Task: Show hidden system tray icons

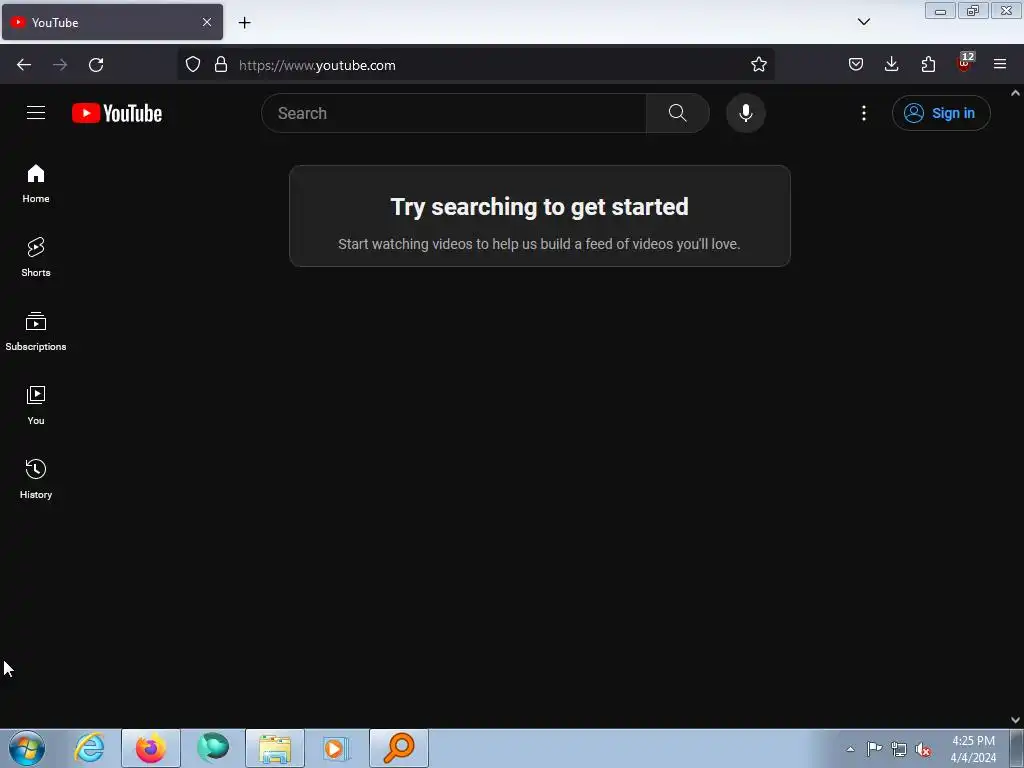Action: point(850,750)
